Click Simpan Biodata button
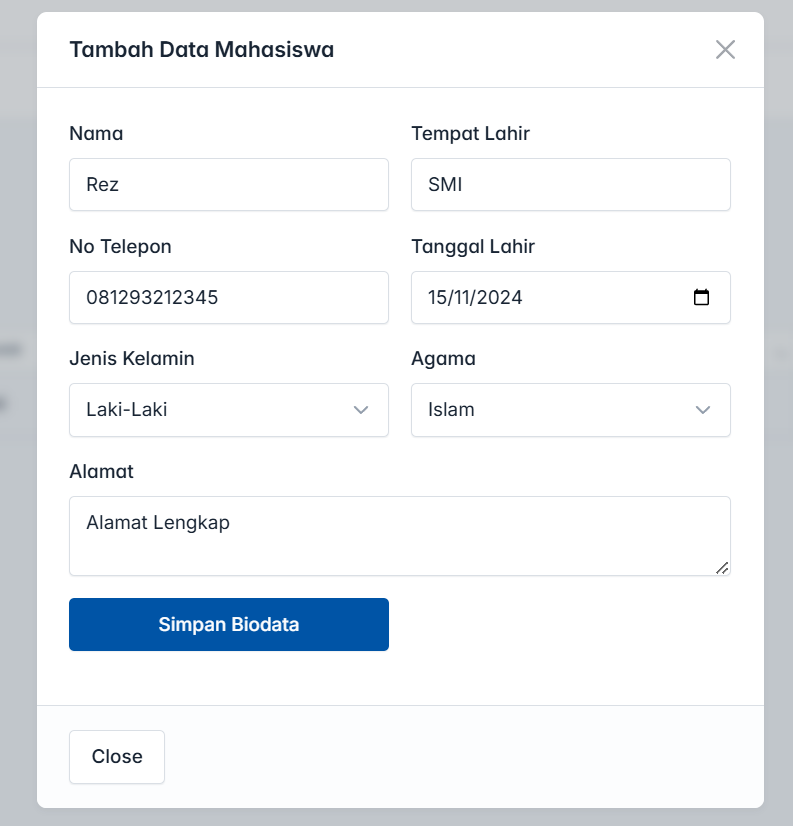The width and height of the screenshot is (793, 826). (229, 624)
